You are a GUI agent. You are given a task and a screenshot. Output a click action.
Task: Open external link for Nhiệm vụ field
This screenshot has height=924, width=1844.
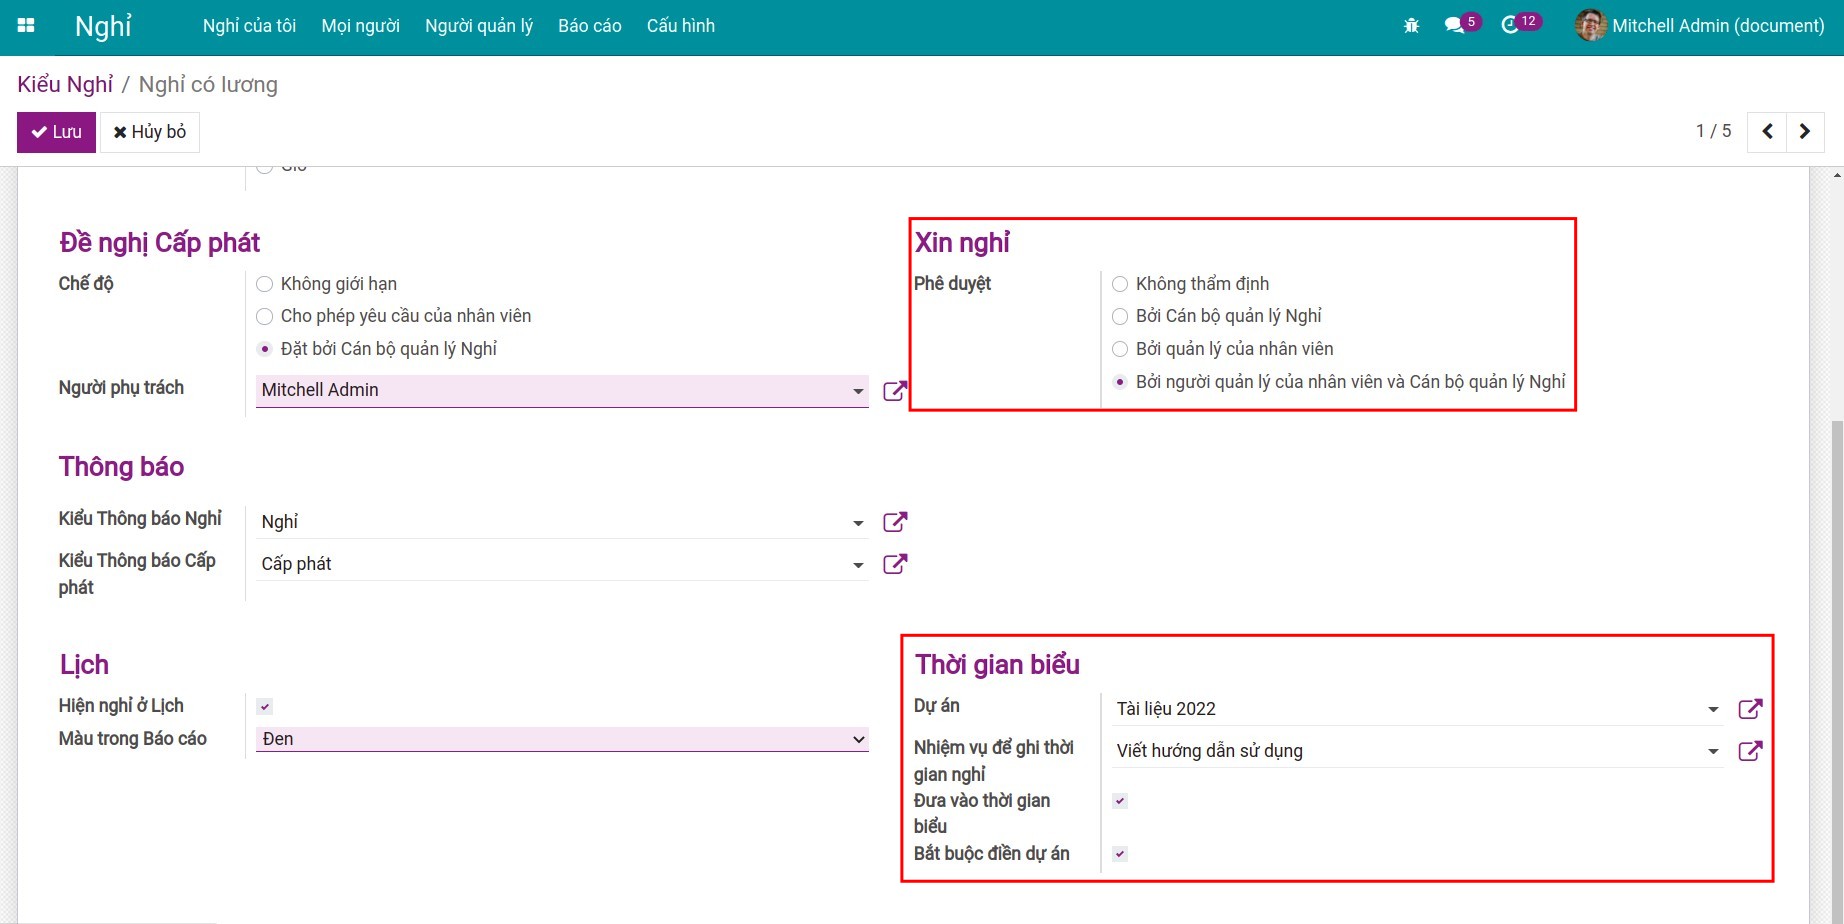coord(1750,751)
